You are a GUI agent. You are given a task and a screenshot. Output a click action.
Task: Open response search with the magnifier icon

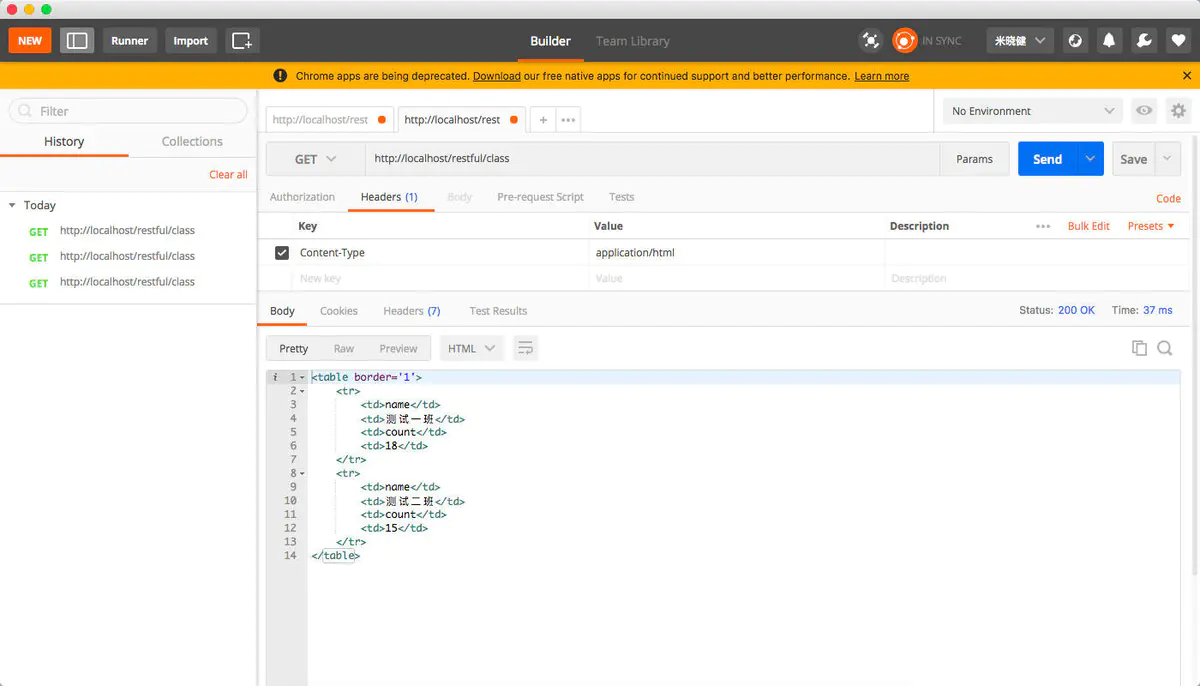tap(1165, 348)
